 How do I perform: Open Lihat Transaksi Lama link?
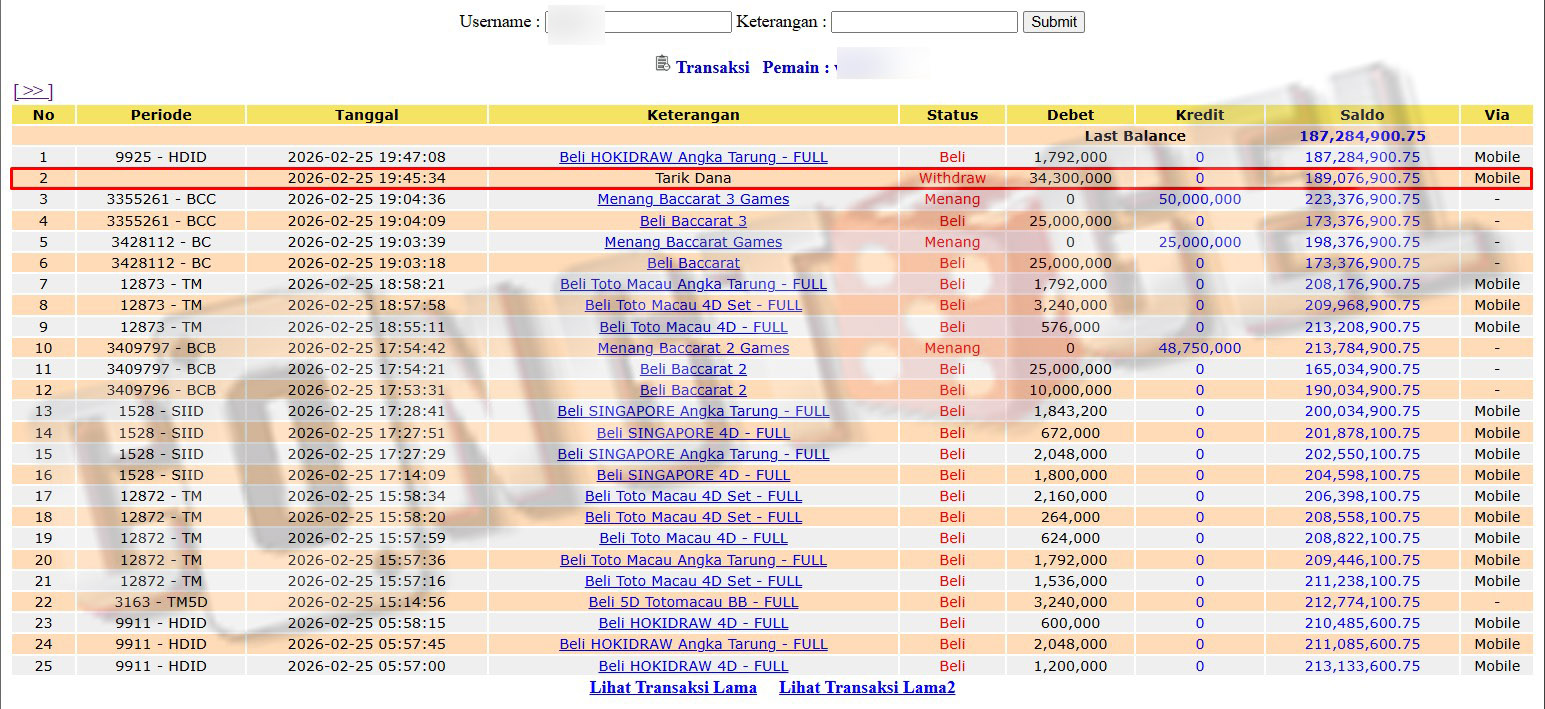(x=673, y=688)
